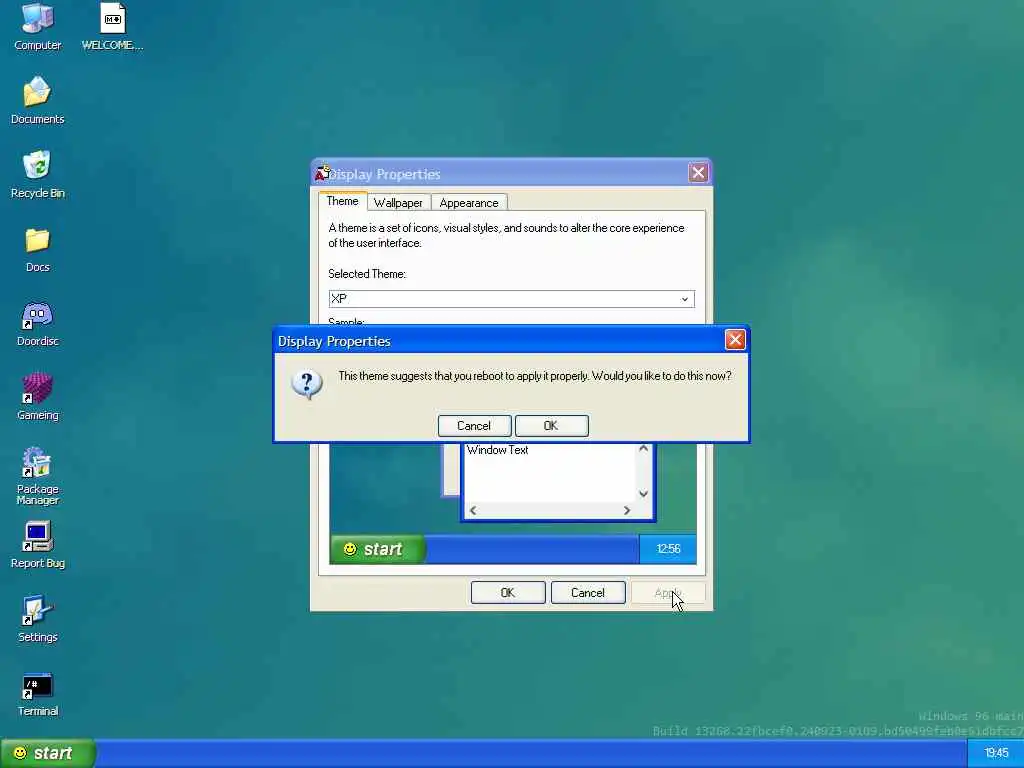Click the start button on taskbar
Viewport: 1024px width, 768px height.
click(48, 754)
